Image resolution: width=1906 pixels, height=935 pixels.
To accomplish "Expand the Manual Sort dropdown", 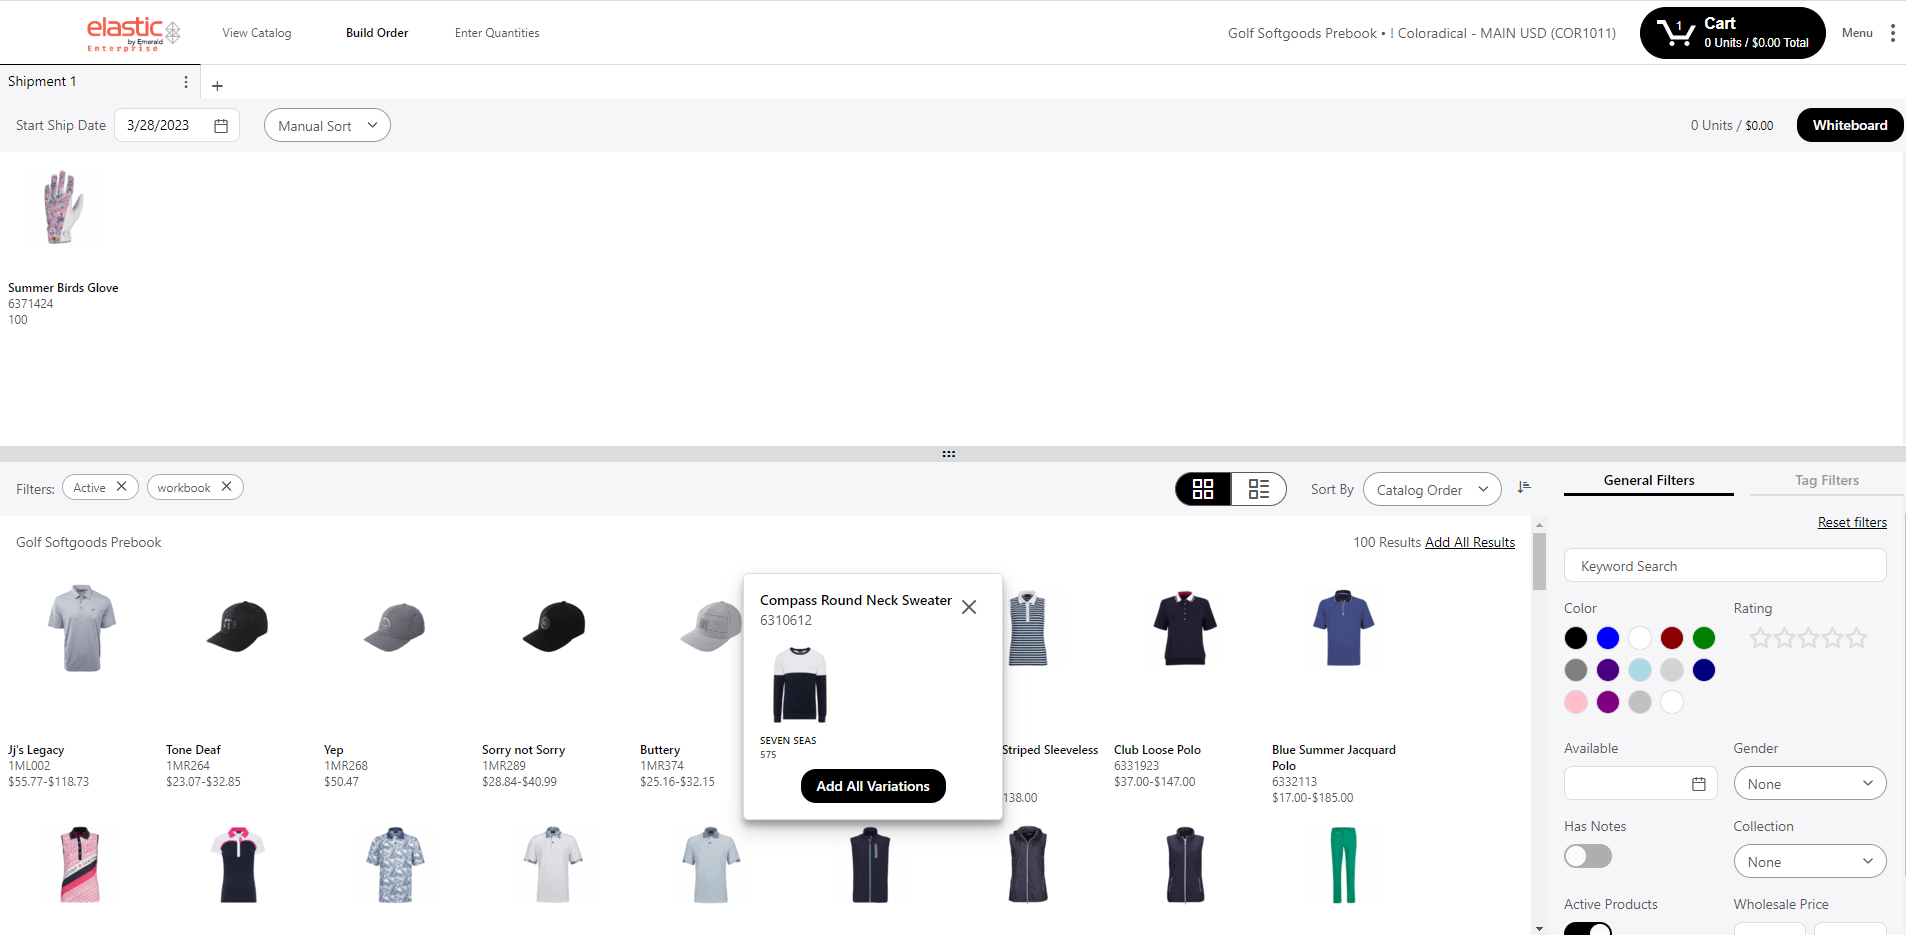I will tap(327, 126).
